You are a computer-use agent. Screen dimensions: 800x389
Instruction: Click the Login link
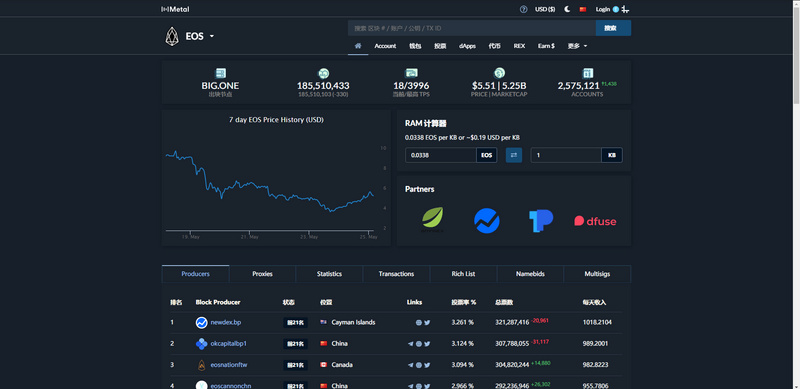point(603,9)
